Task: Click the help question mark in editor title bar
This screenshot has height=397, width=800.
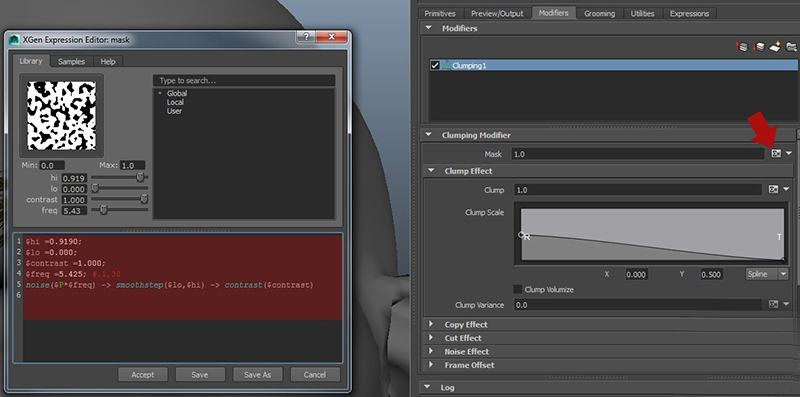Action: (x=306, y=37)
